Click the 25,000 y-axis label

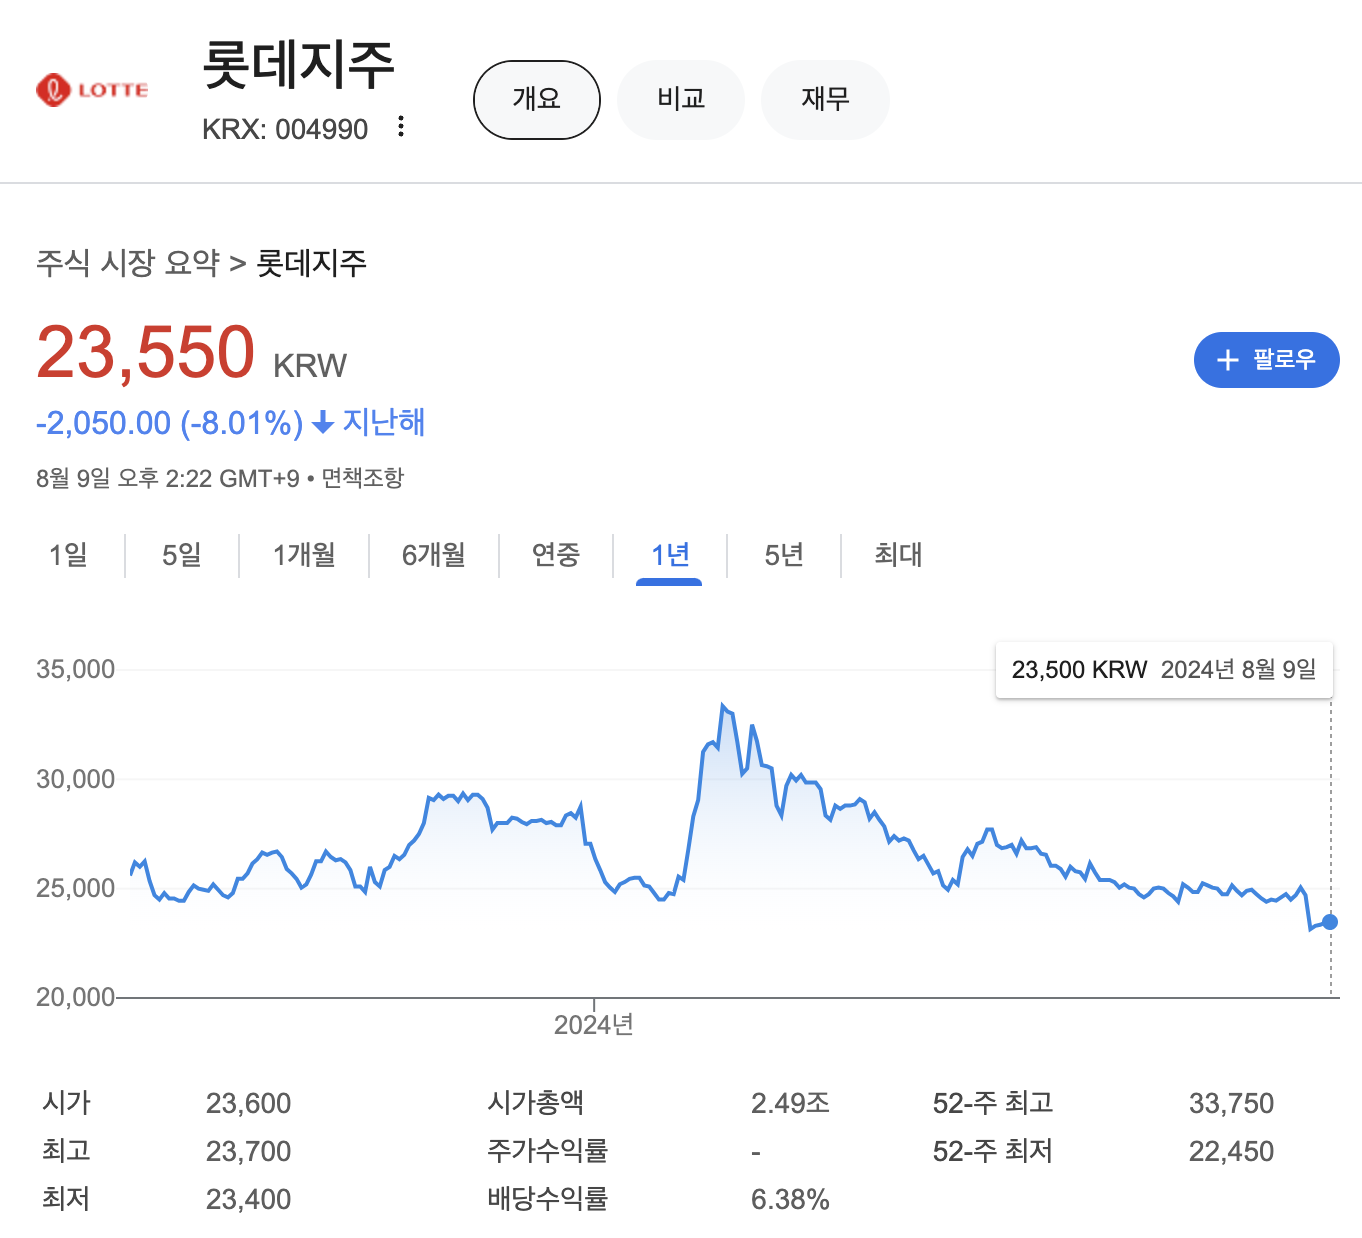coord(76,888)
